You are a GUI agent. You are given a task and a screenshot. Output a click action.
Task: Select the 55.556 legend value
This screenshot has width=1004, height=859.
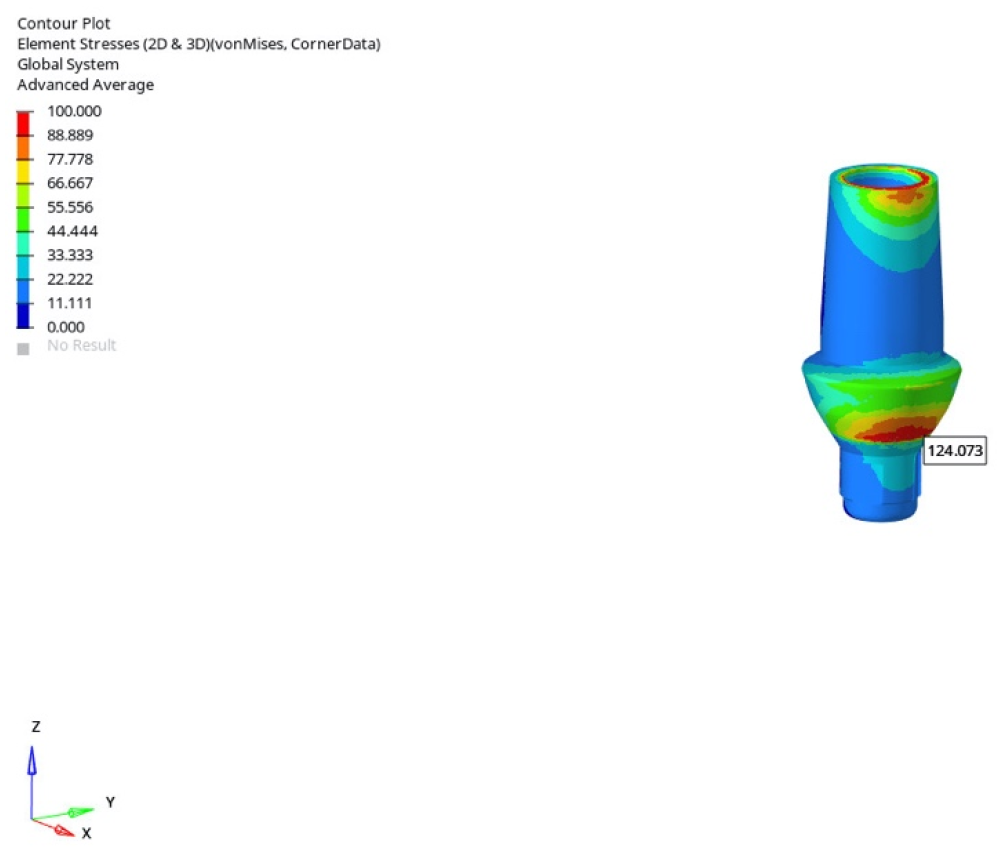coord(70,207)
